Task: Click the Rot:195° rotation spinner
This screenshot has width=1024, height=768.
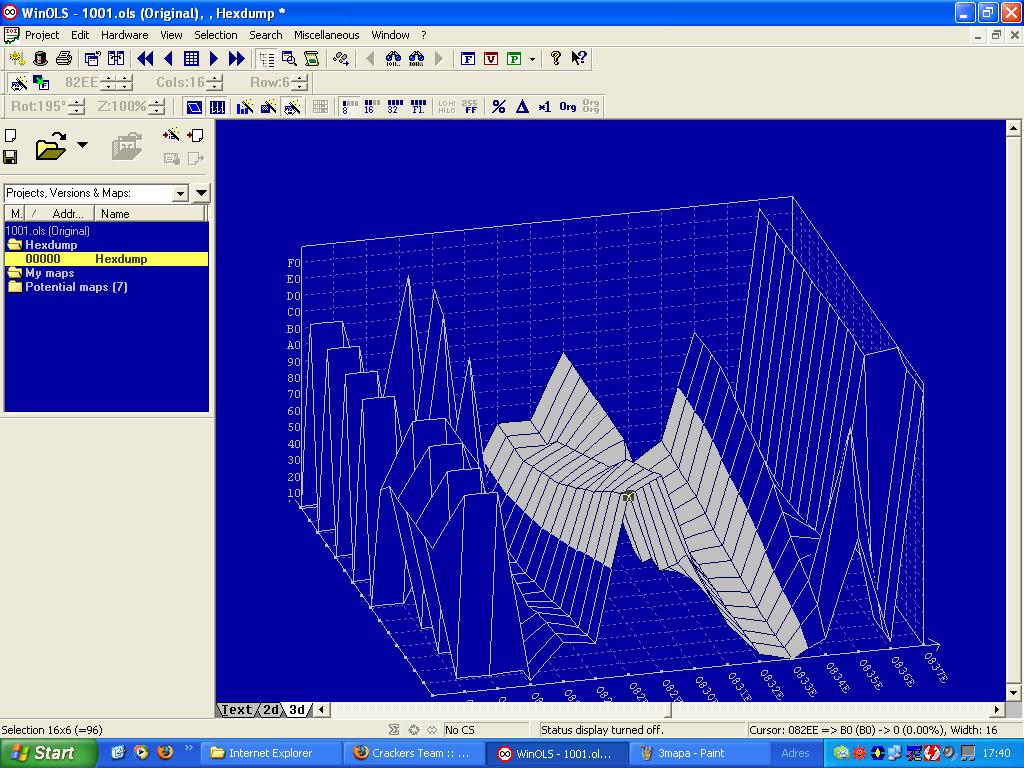Action: pyautogui.click(x=76, y=106)
